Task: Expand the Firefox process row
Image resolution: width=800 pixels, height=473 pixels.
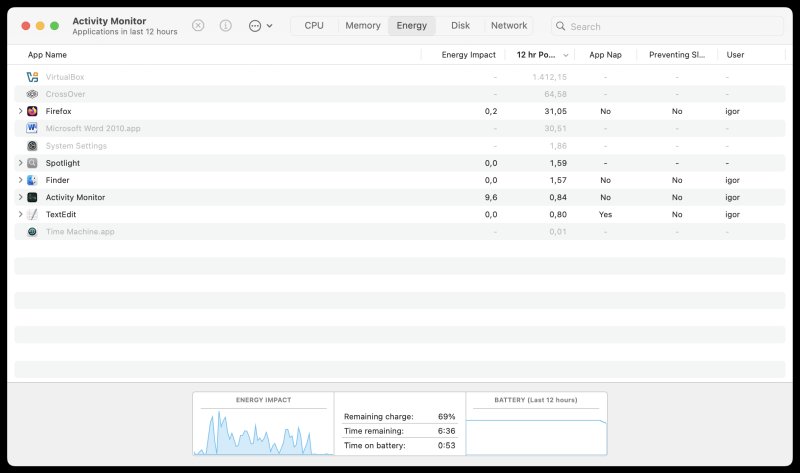Action: tap(20, 111)
